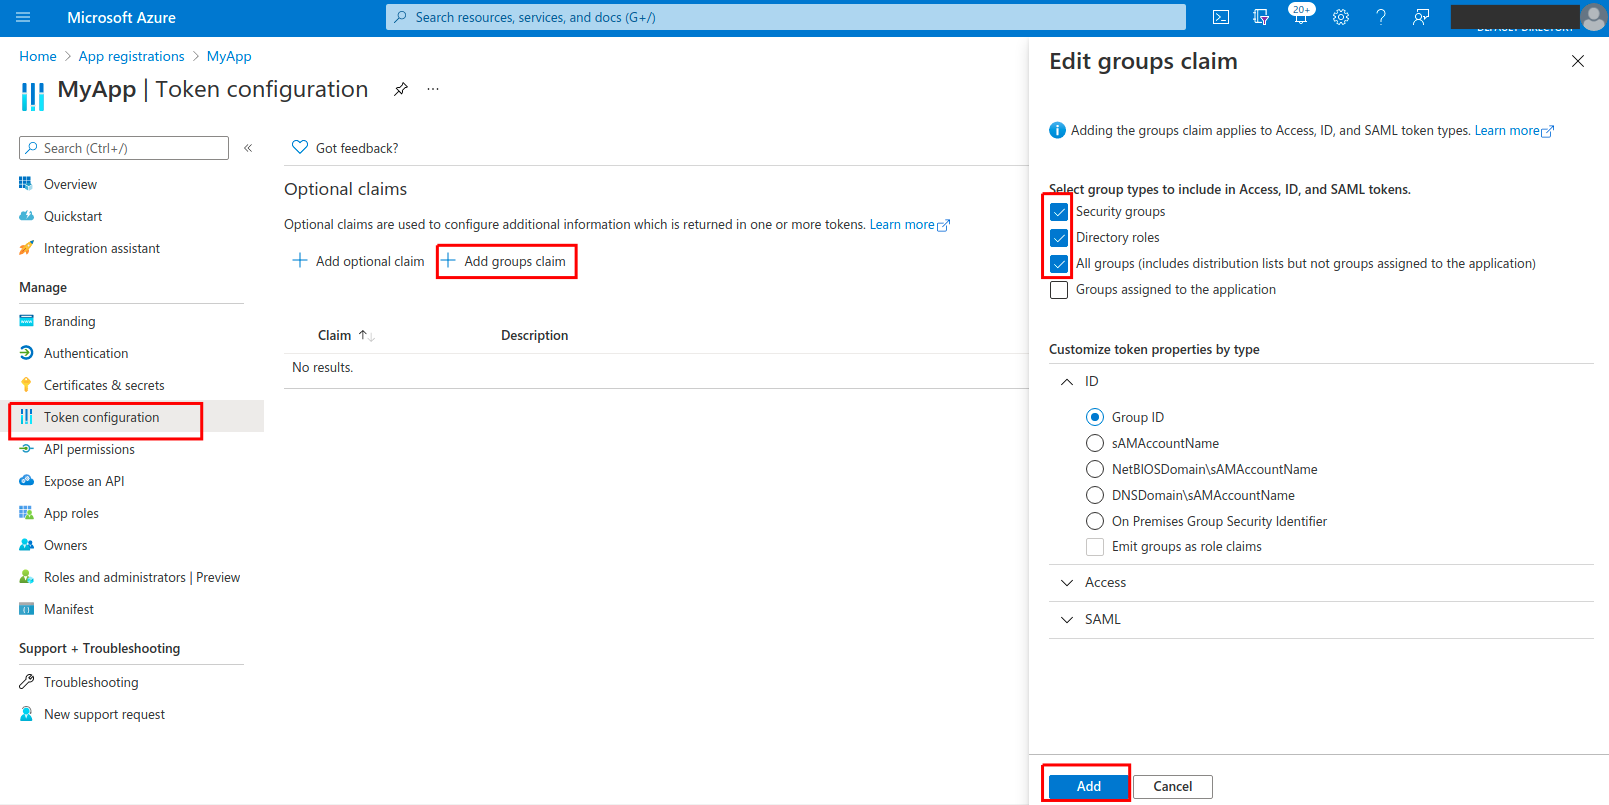1609x805 pixels.
Task: Click the App roles icon
Action: coord(26,513)
